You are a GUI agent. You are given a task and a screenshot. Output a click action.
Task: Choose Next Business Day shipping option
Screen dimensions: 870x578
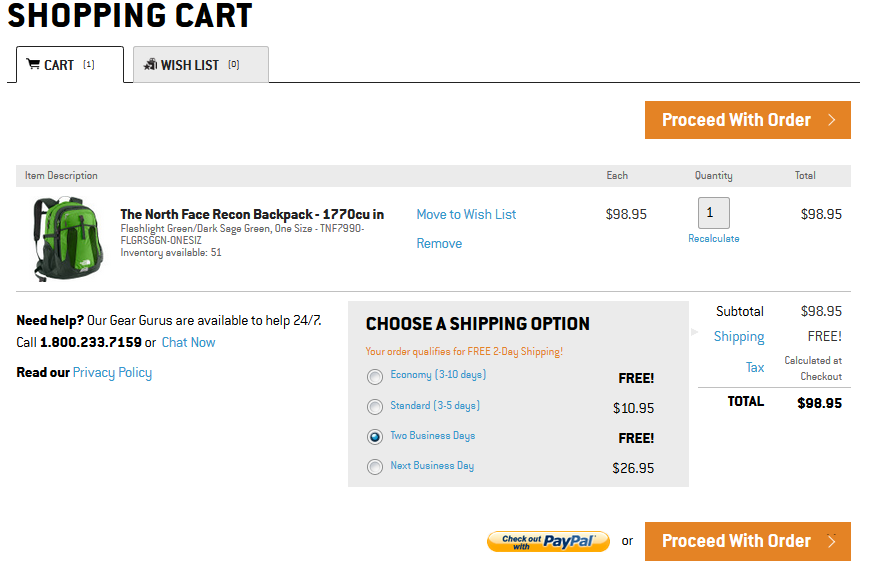point(375,467)
